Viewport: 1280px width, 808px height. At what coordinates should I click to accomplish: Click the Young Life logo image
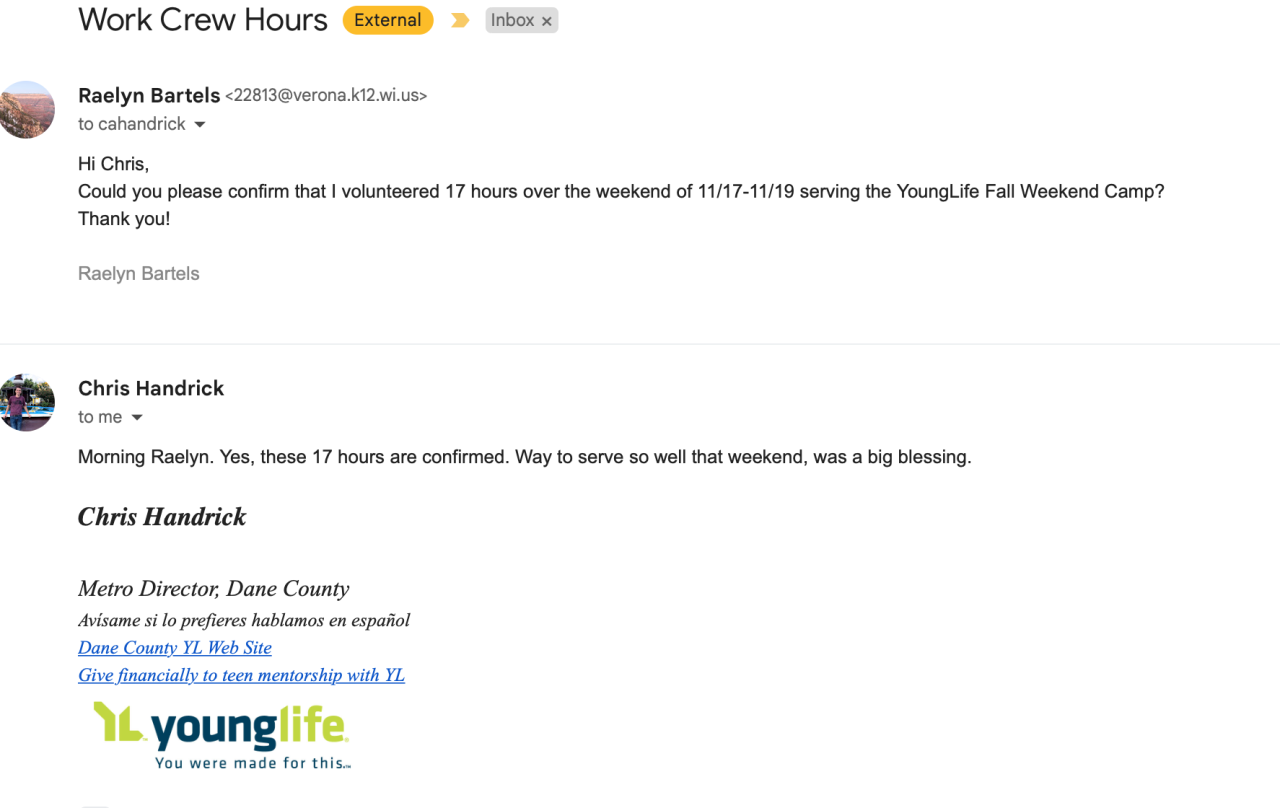click(x=221, y=735)
